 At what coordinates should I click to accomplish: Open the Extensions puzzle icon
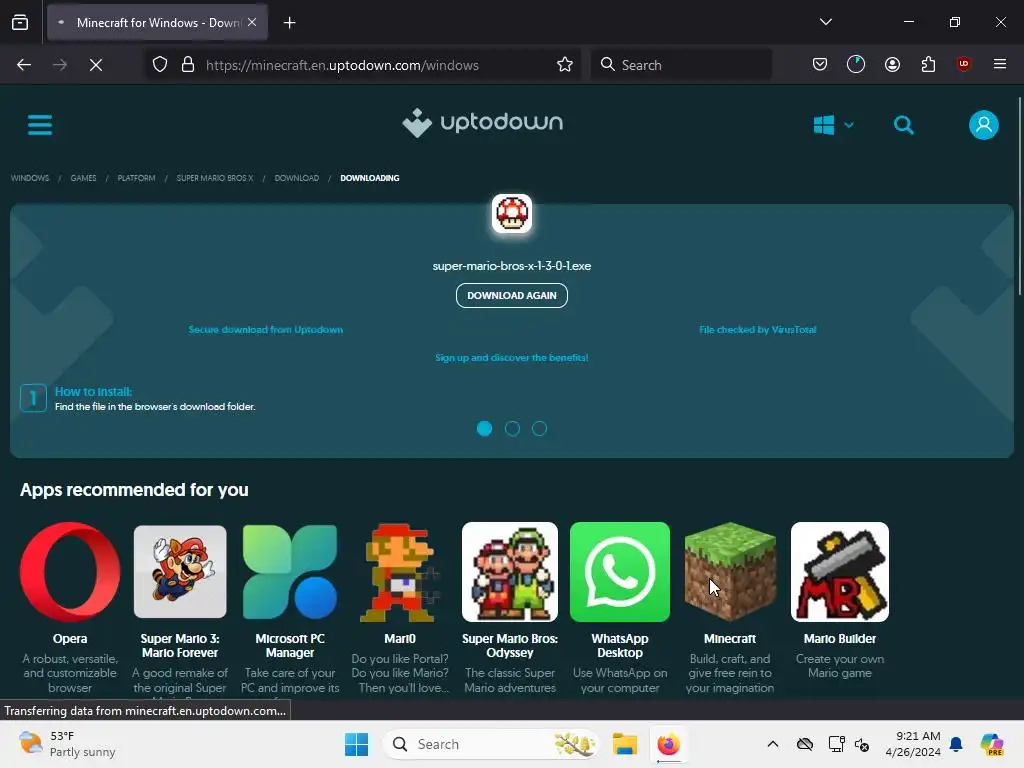point(928,65)
